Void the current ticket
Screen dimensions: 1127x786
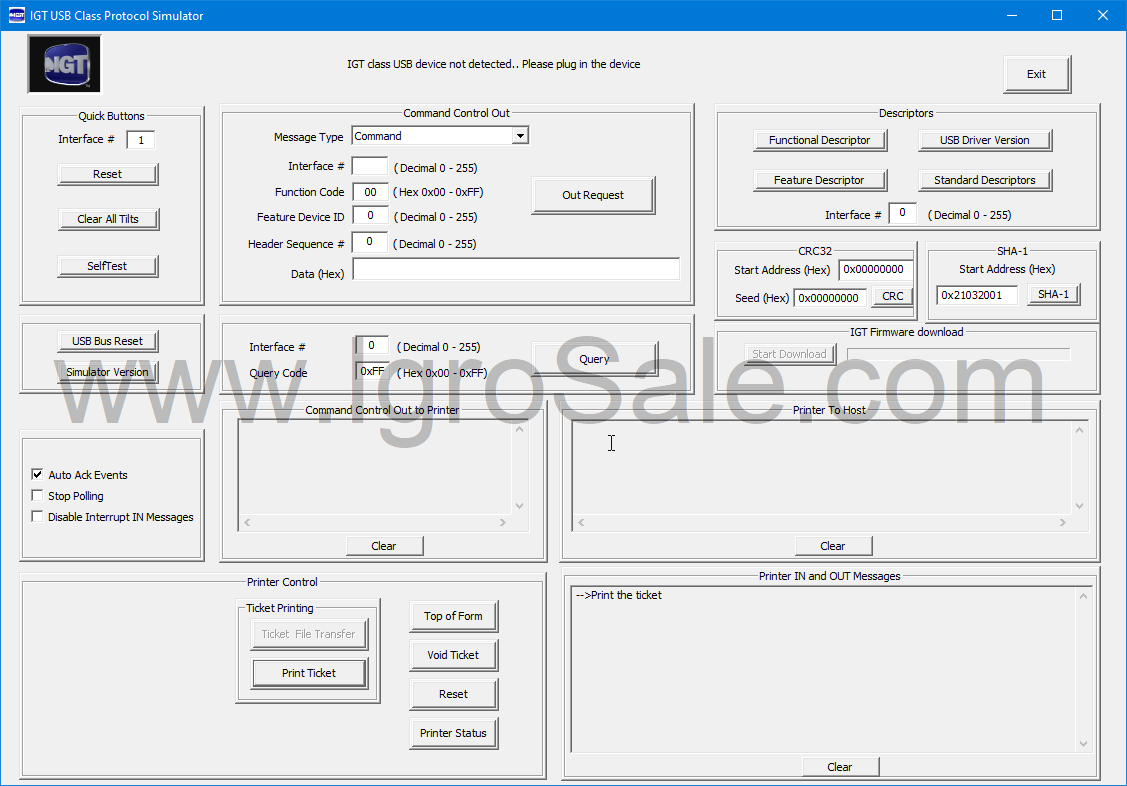pos(452,655)
